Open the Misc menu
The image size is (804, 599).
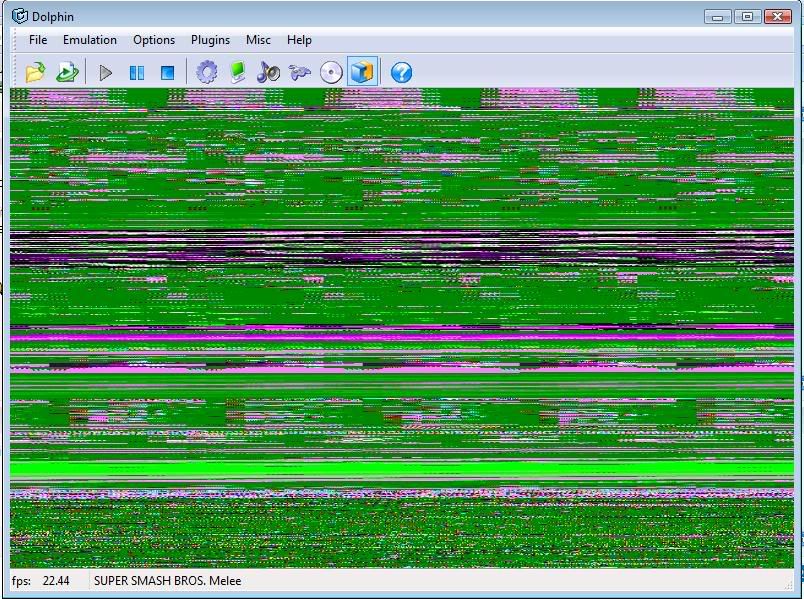pyautogui.click(x=258, y=40)
